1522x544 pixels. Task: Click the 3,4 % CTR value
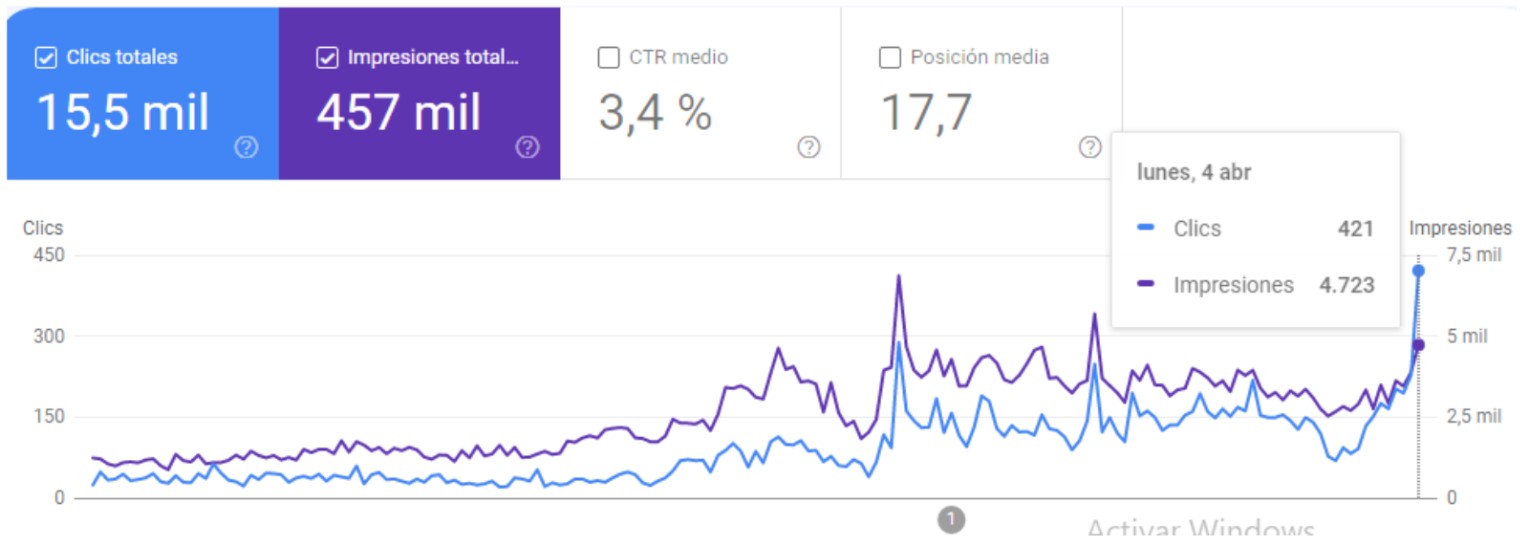click(655, 112)
